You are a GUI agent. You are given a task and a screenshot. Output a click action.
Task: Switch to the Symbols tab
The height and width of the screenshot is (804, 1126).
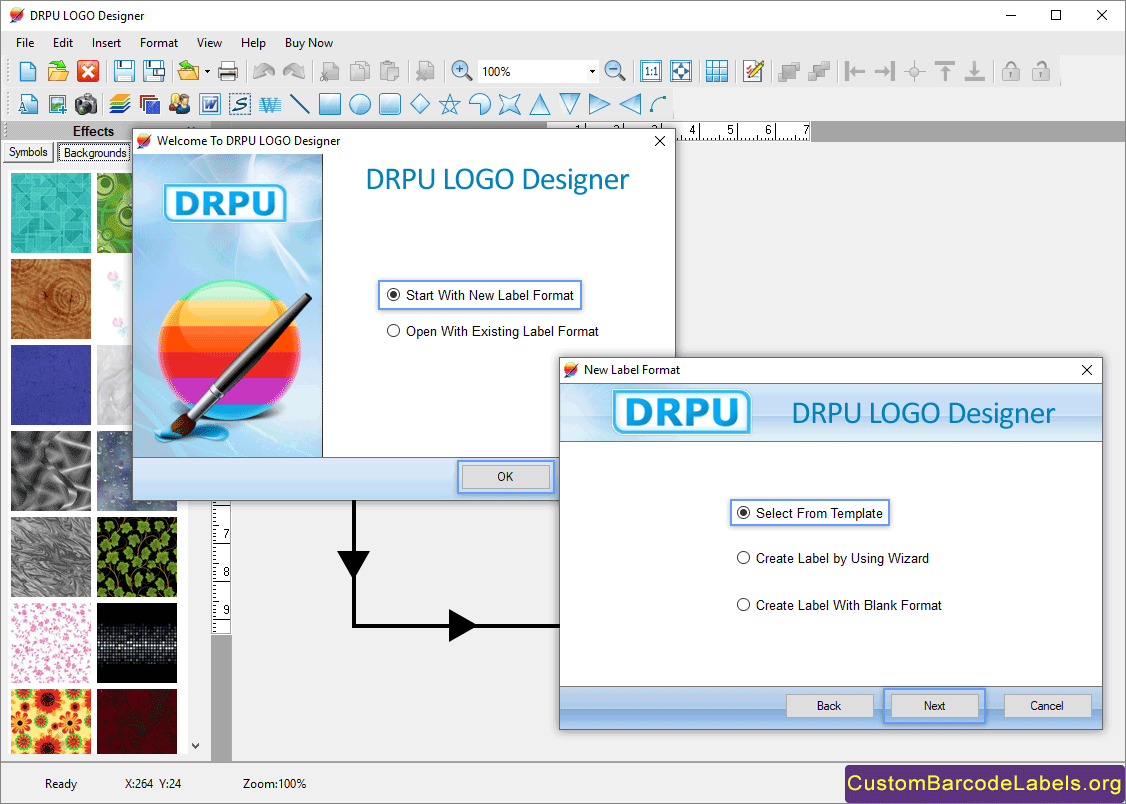(x=28, y=152)
